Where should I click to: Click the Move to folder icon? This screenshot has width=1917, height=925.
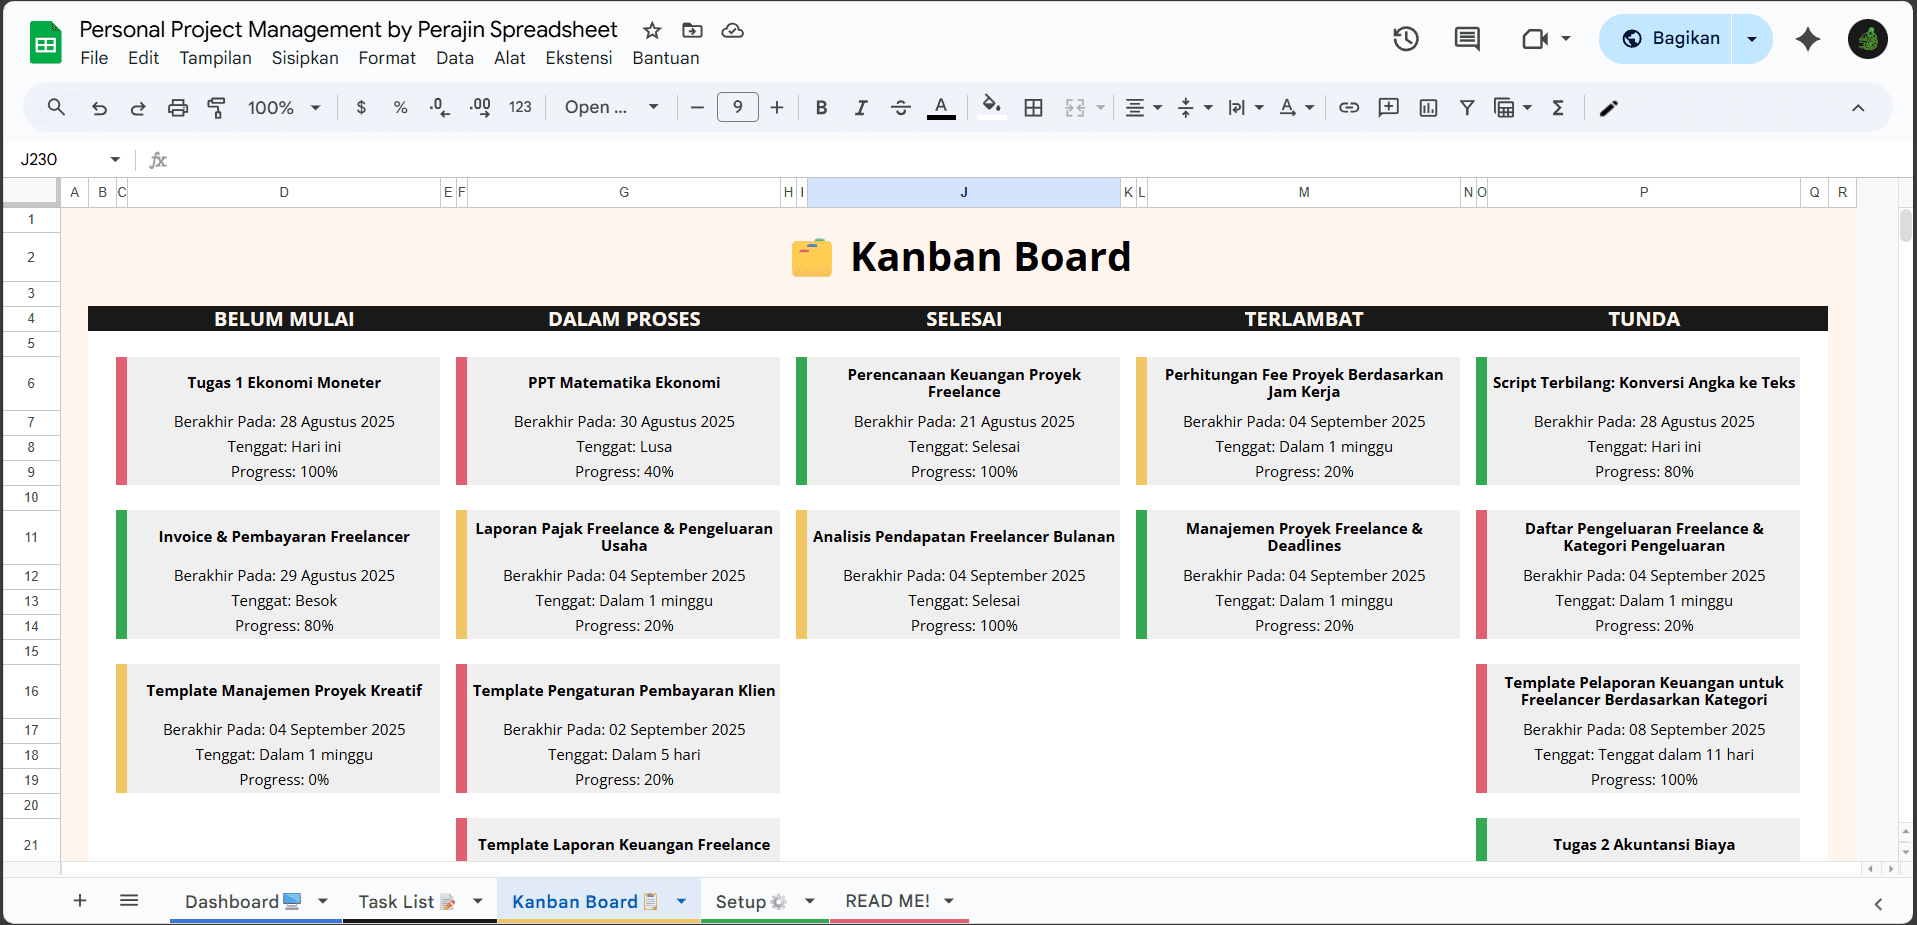tap(692, 30)
